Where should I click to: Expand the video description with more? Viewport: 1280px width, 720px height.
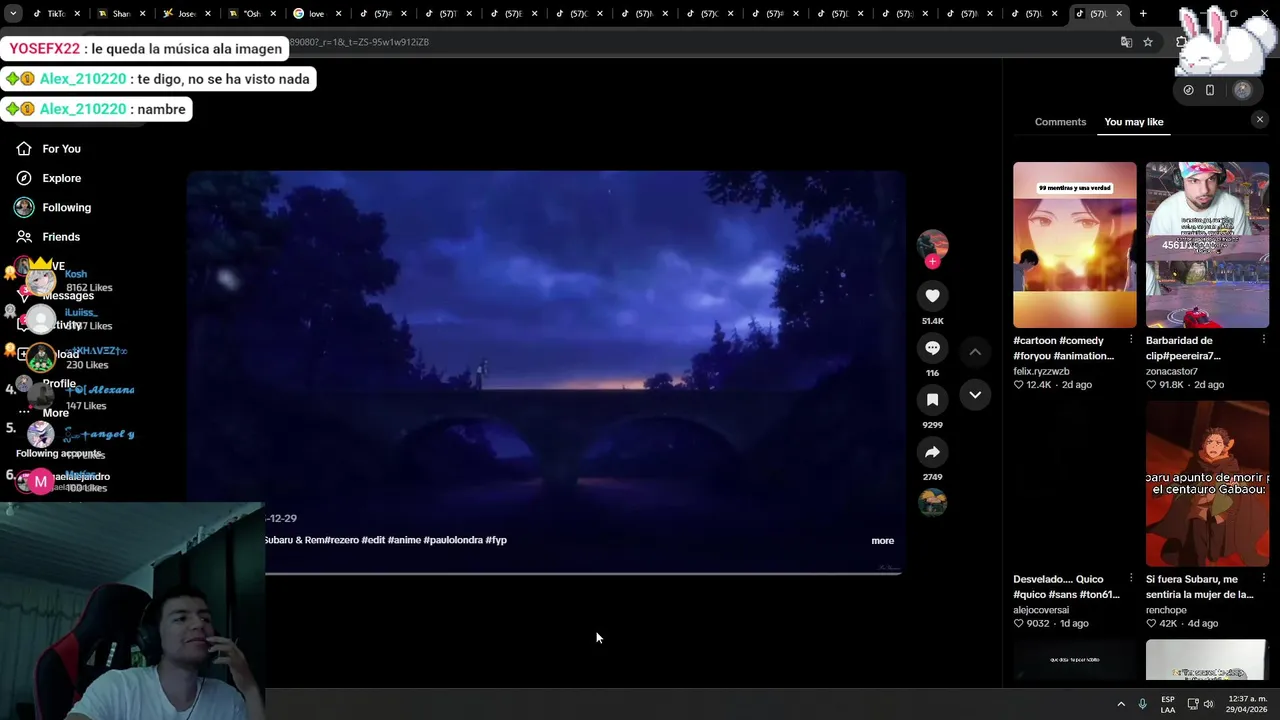(x=882, y=541)
